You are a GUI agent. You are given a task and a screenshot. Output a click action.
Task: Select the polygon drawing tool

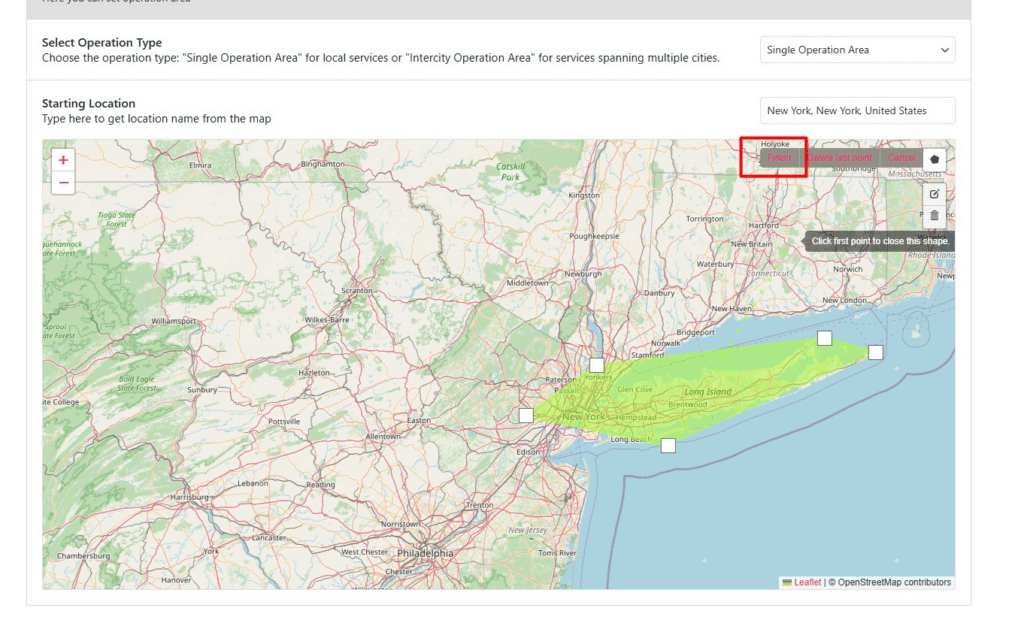pos(935,158)
